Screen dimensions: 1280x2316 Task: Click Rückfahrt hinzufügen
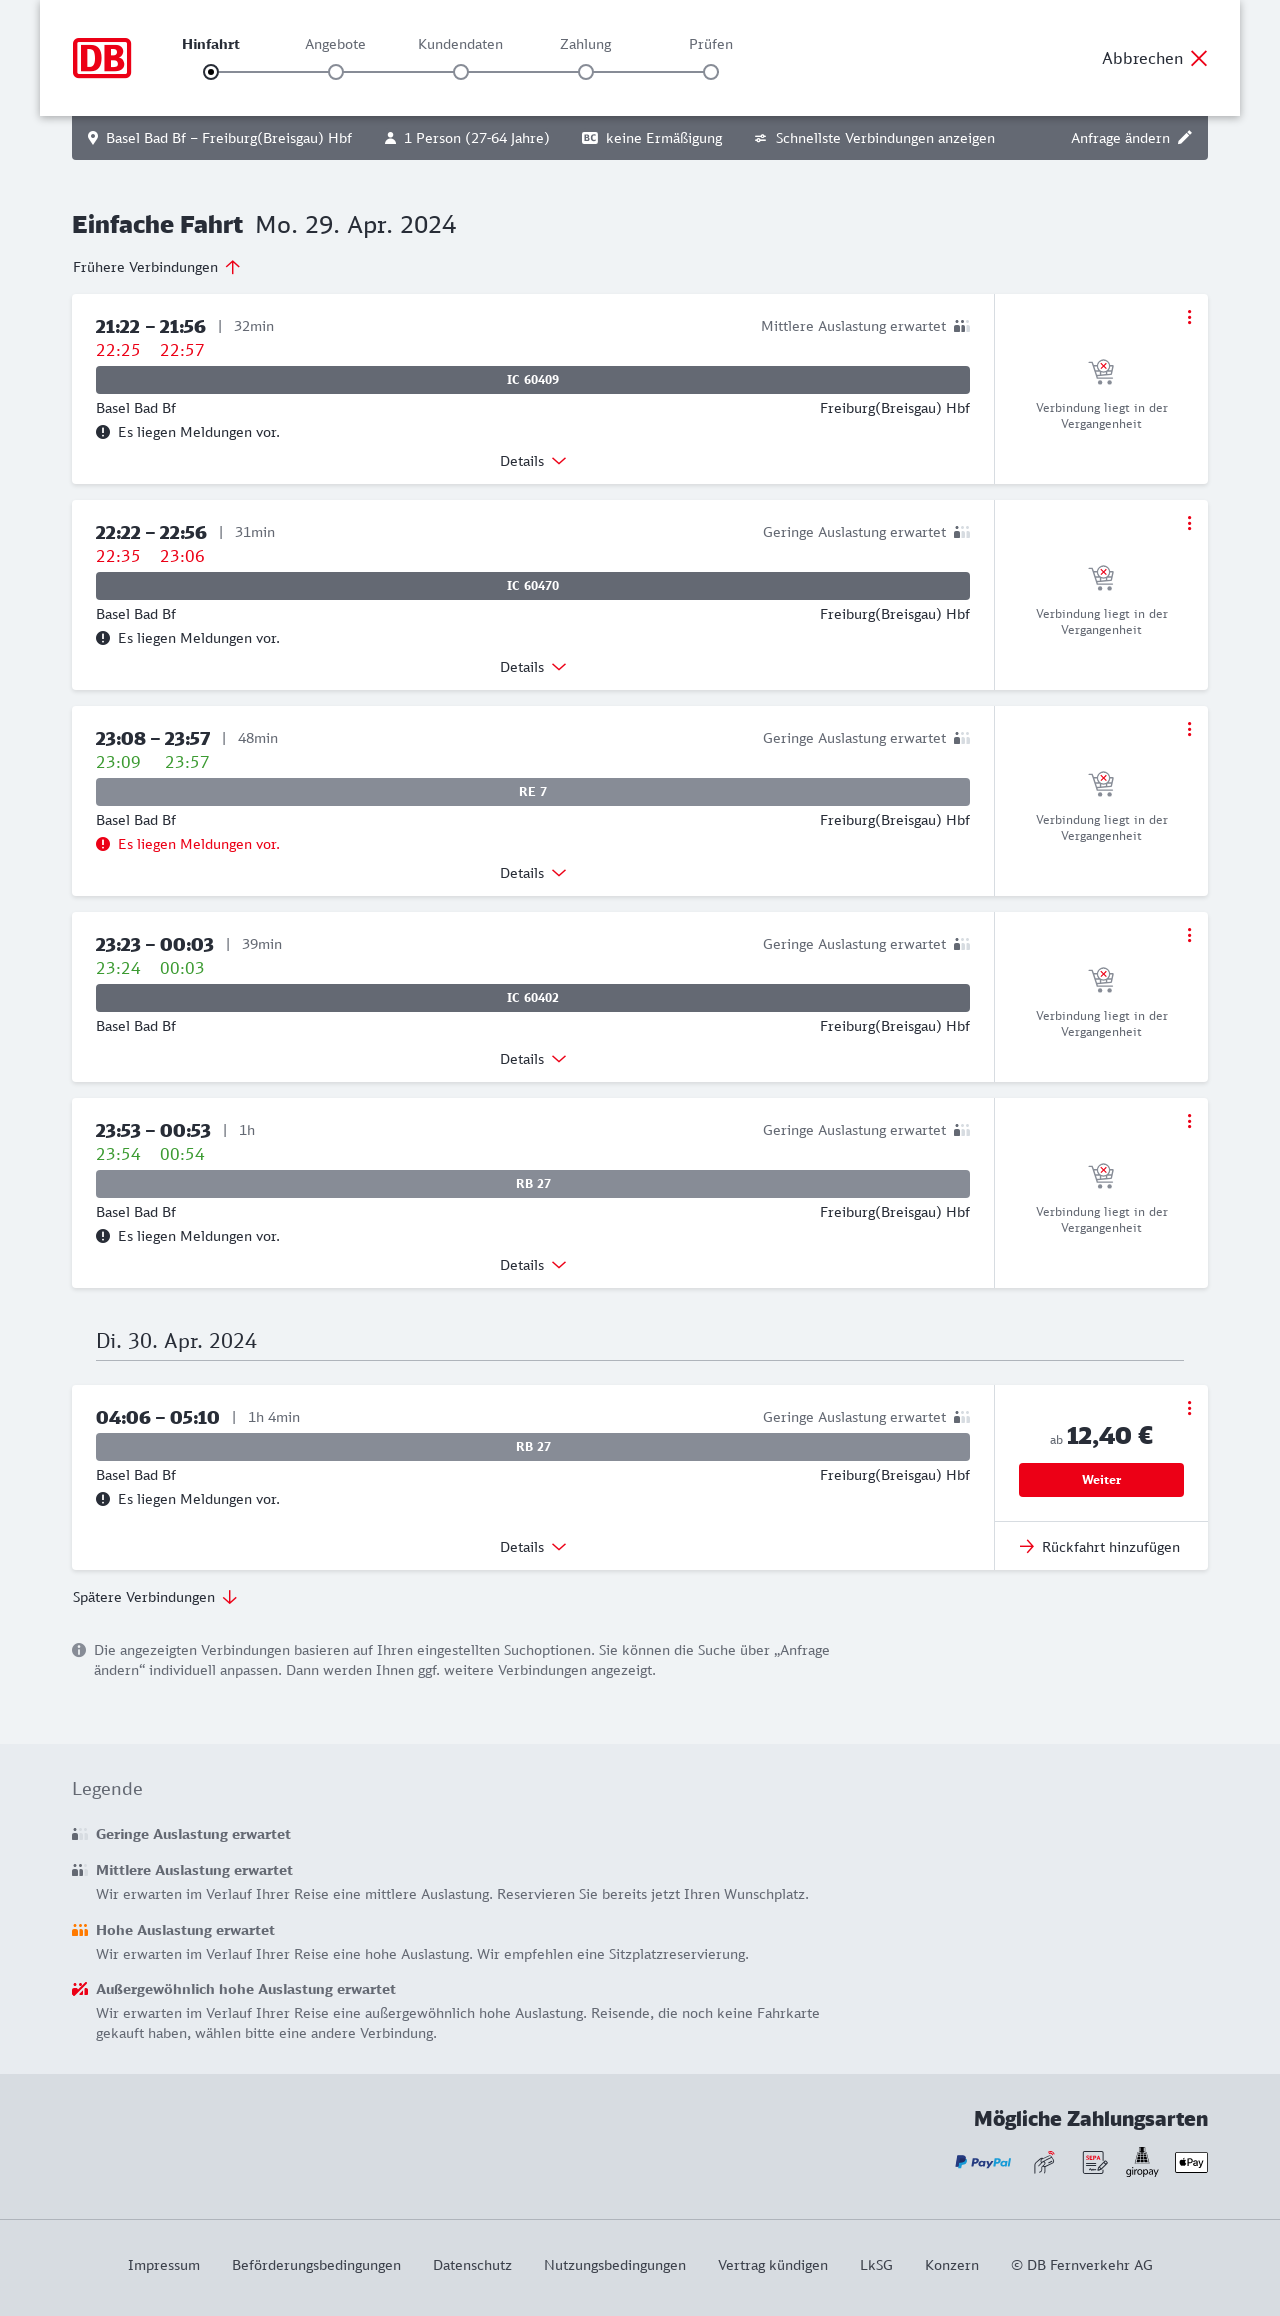pos(1101,1547)
